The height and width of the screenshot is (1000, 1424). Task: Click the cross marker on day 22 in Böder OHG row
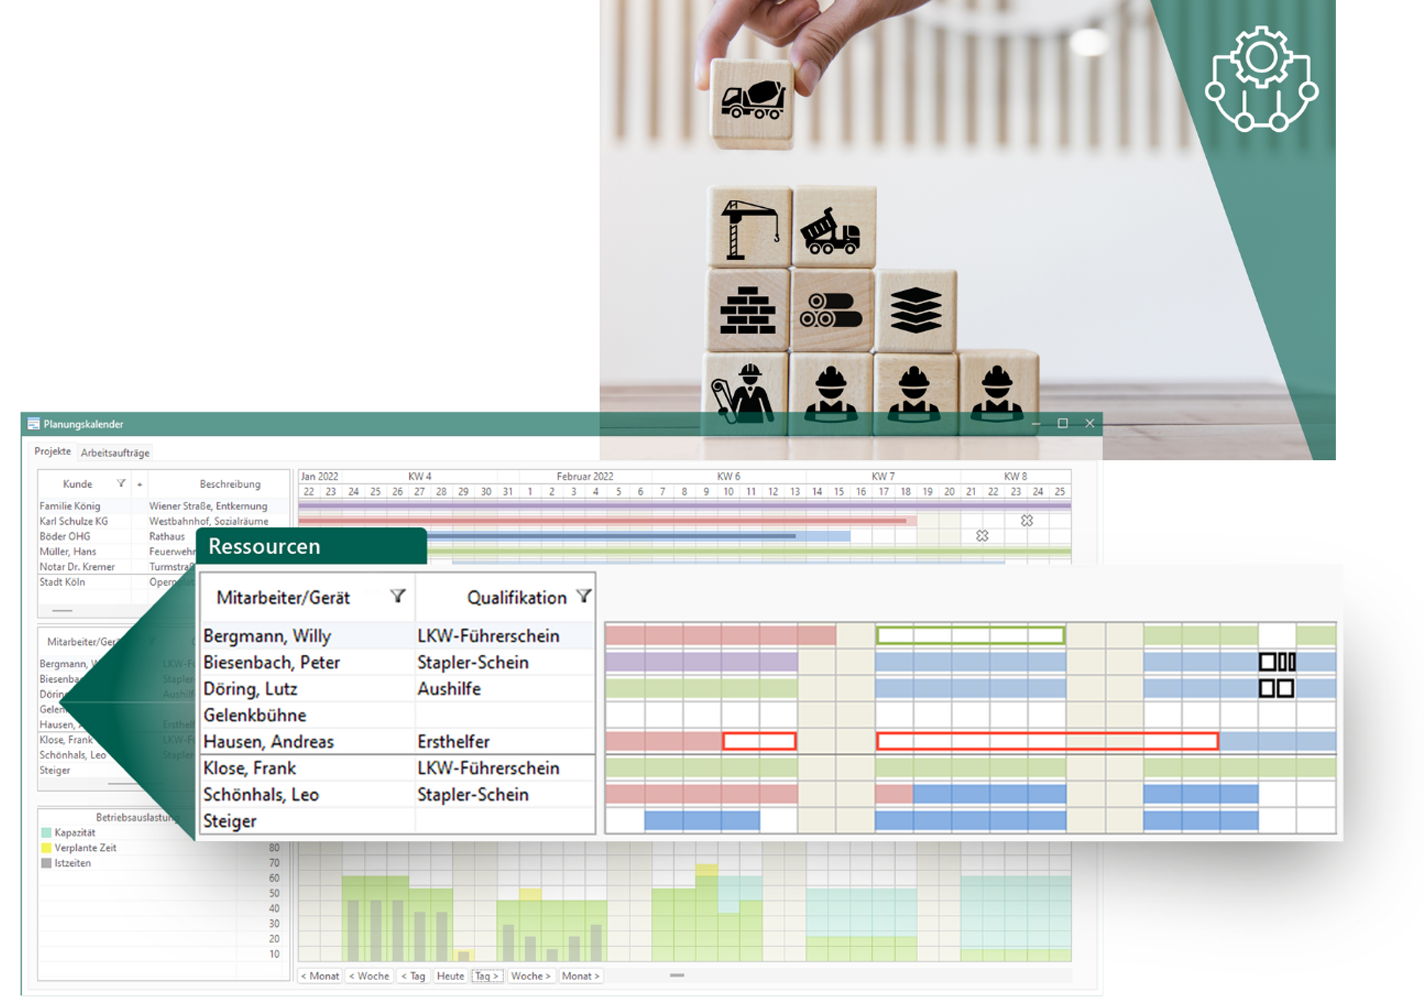(982, 536)
